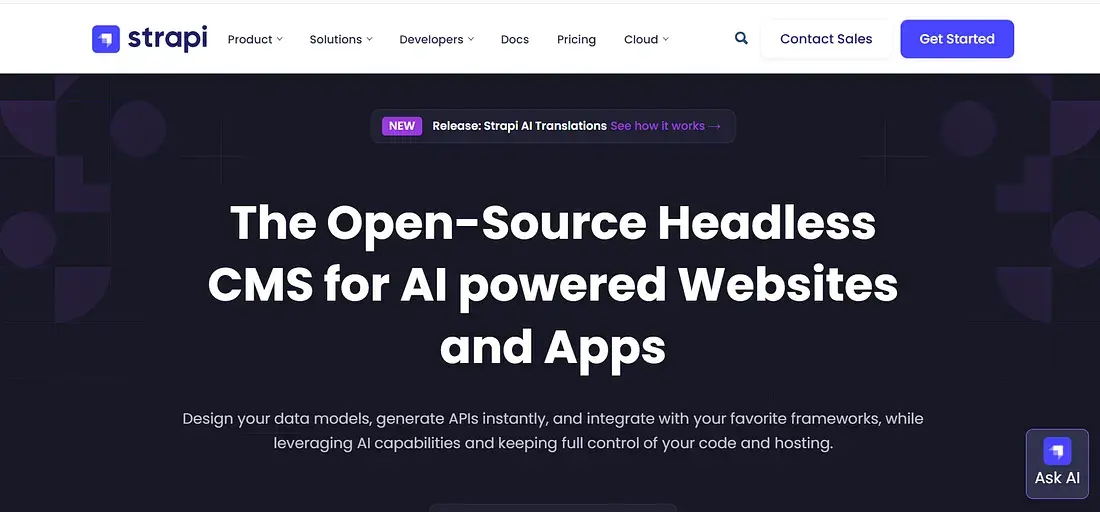The height and width of the screenshot is (512, 1100).
Task: Click the Open-Source Headless CMS headline
Action: coord(552,284)
